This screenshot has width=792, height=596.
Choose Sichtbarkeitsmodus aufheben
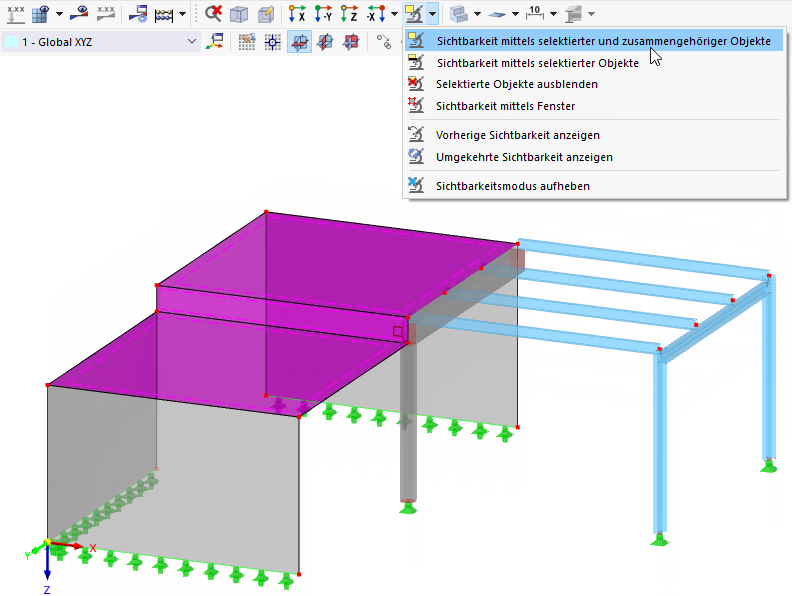coord(594,186)
